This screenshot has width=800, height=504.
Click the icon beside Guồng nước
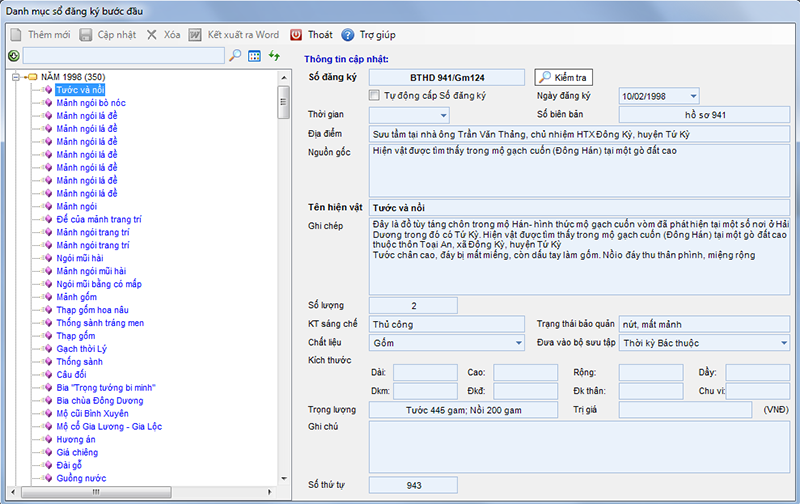coord(48,478)
